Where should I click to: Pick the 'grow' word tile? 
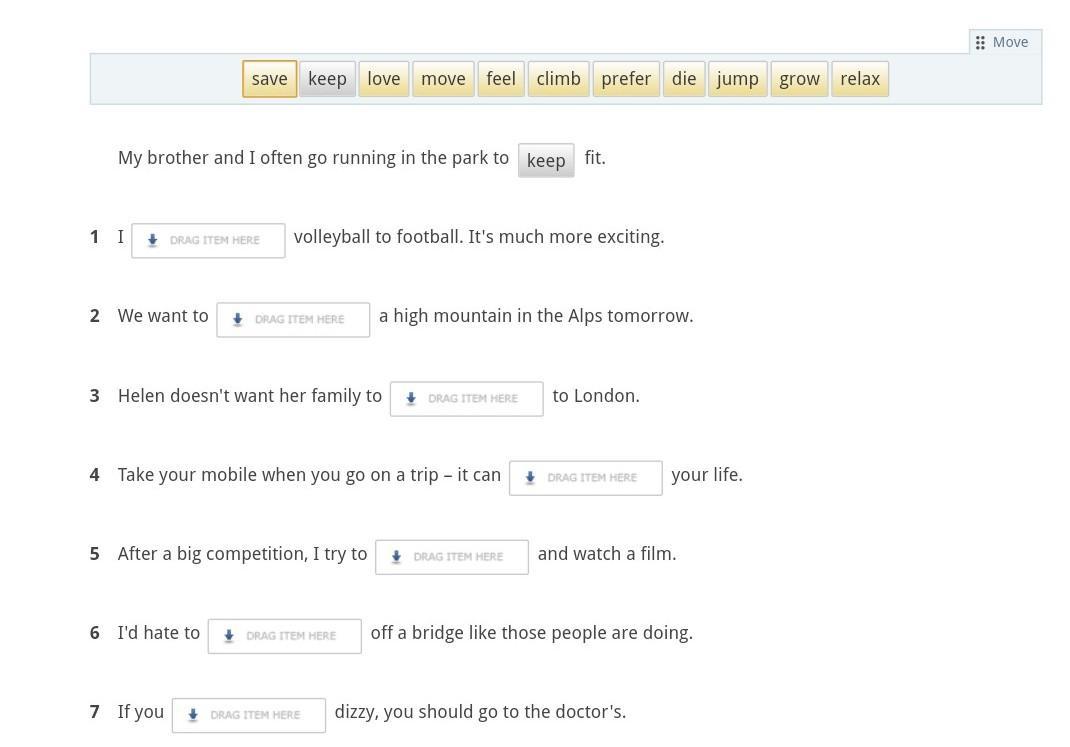799,79
